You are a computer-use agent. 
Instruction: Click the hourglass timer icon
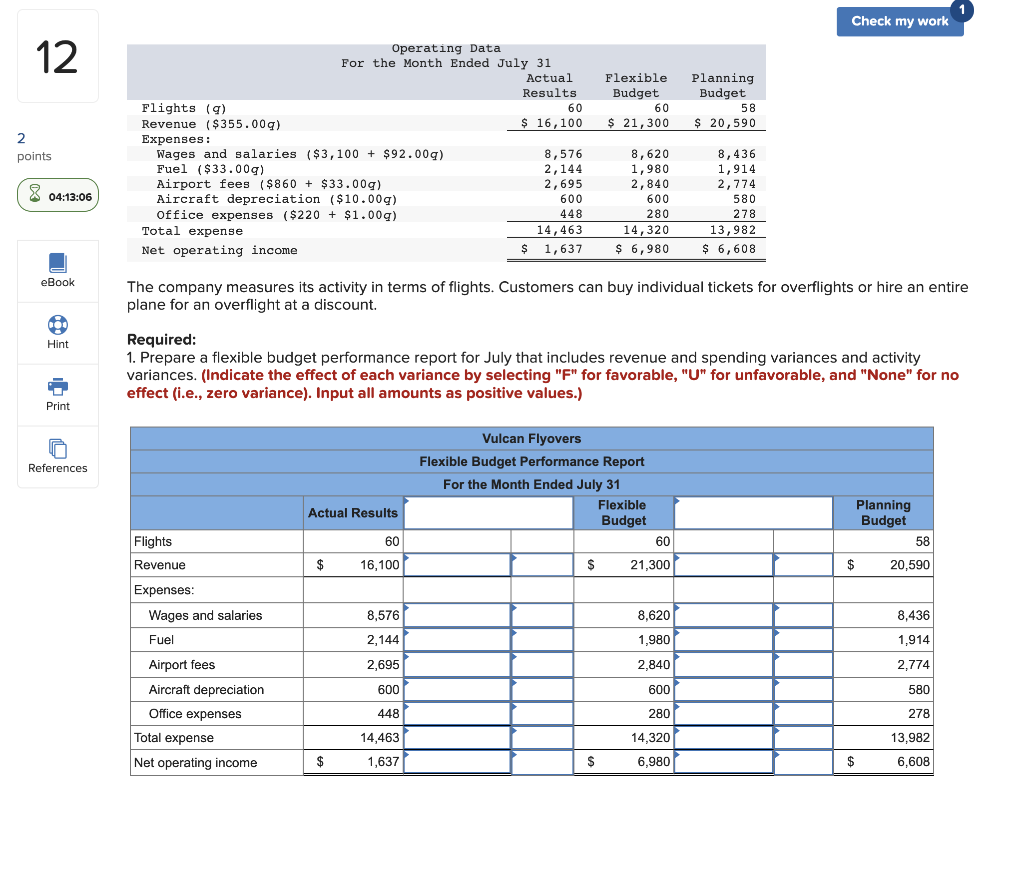[x=36, y=194]
